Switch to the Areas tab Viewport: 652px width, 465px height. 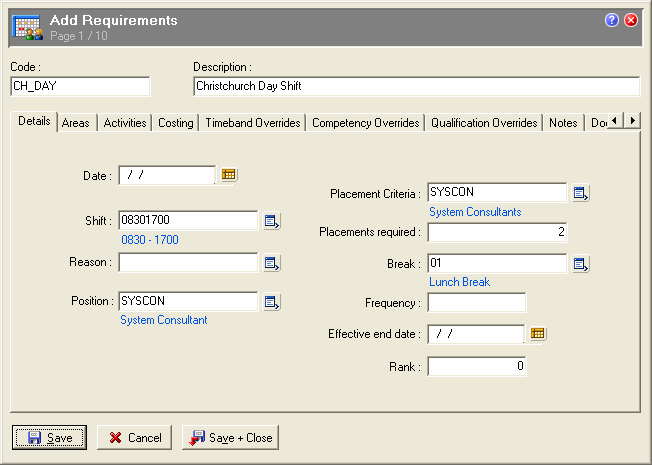[75, 123]
